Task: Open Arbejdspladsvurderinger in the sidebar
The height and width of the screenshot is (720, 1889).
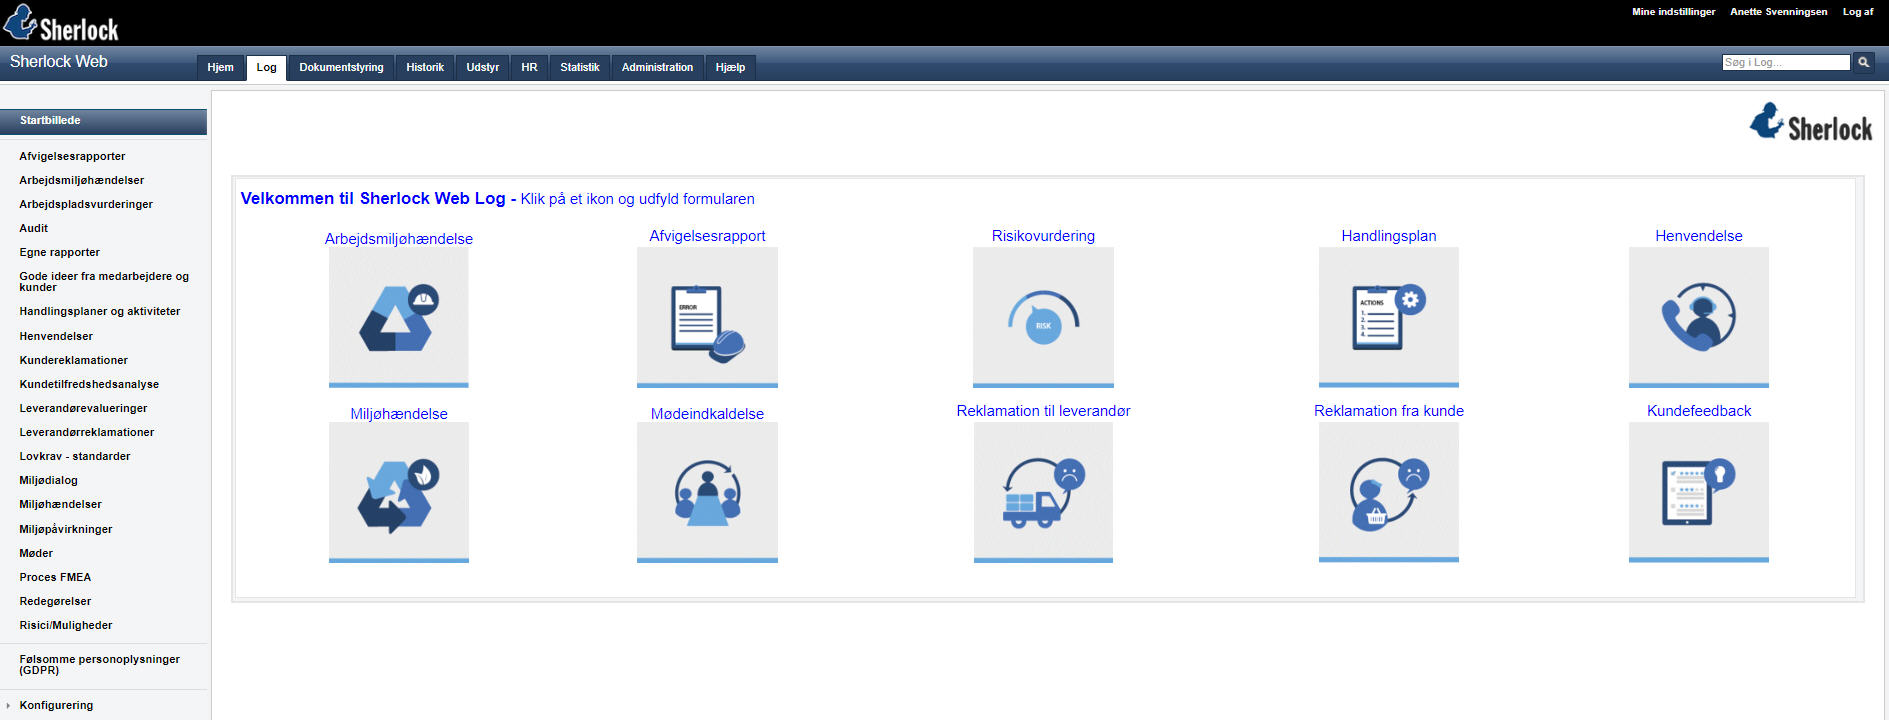Action: 86,204
